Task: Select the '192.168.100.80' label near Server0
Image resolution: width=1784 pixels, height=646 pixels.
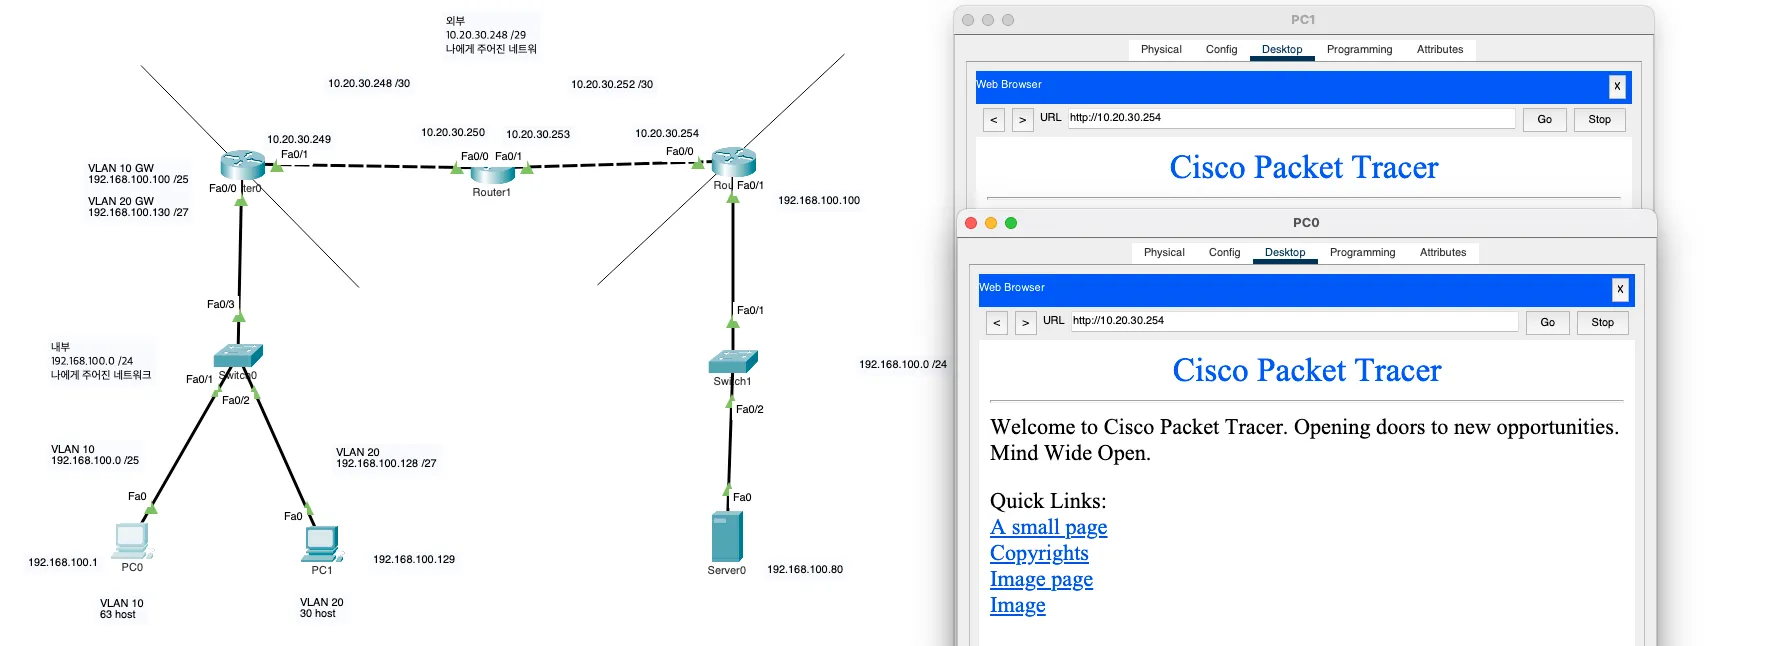Action: click(805, 570)
